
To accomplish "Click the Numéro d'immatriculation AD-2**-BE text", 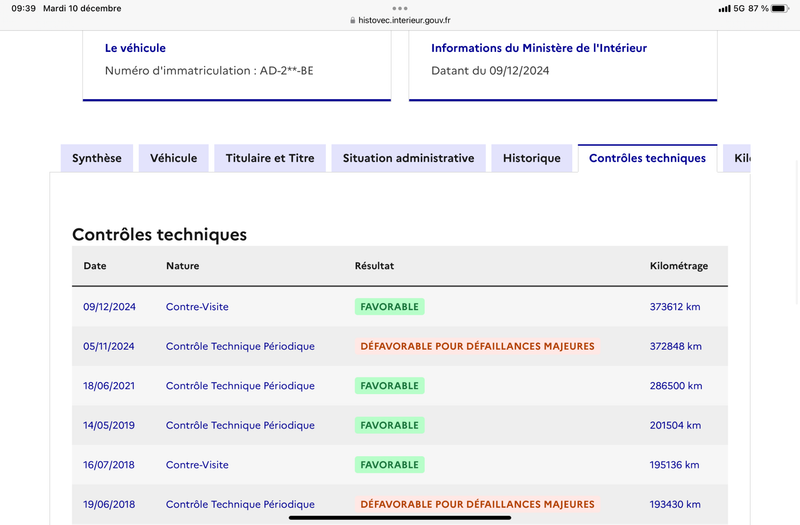I will (x=209, y=70).
